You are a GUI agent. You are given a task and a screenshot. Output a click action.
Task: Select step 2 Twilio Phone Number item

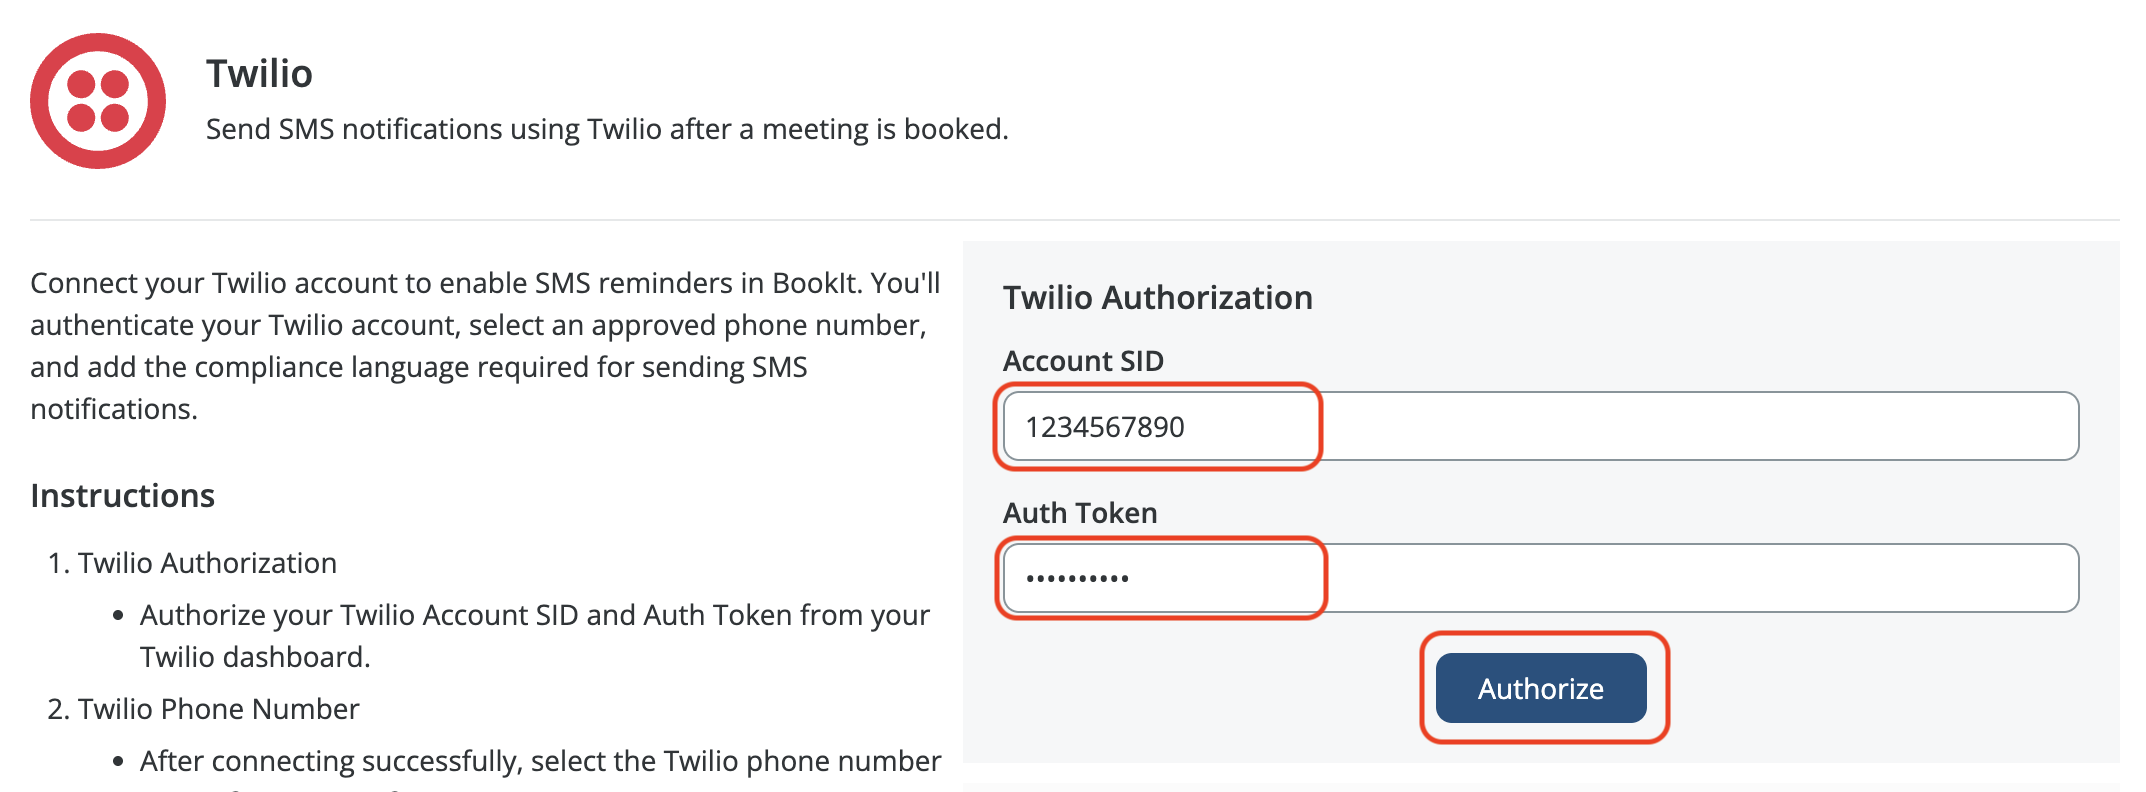click(x=218, y=709)
